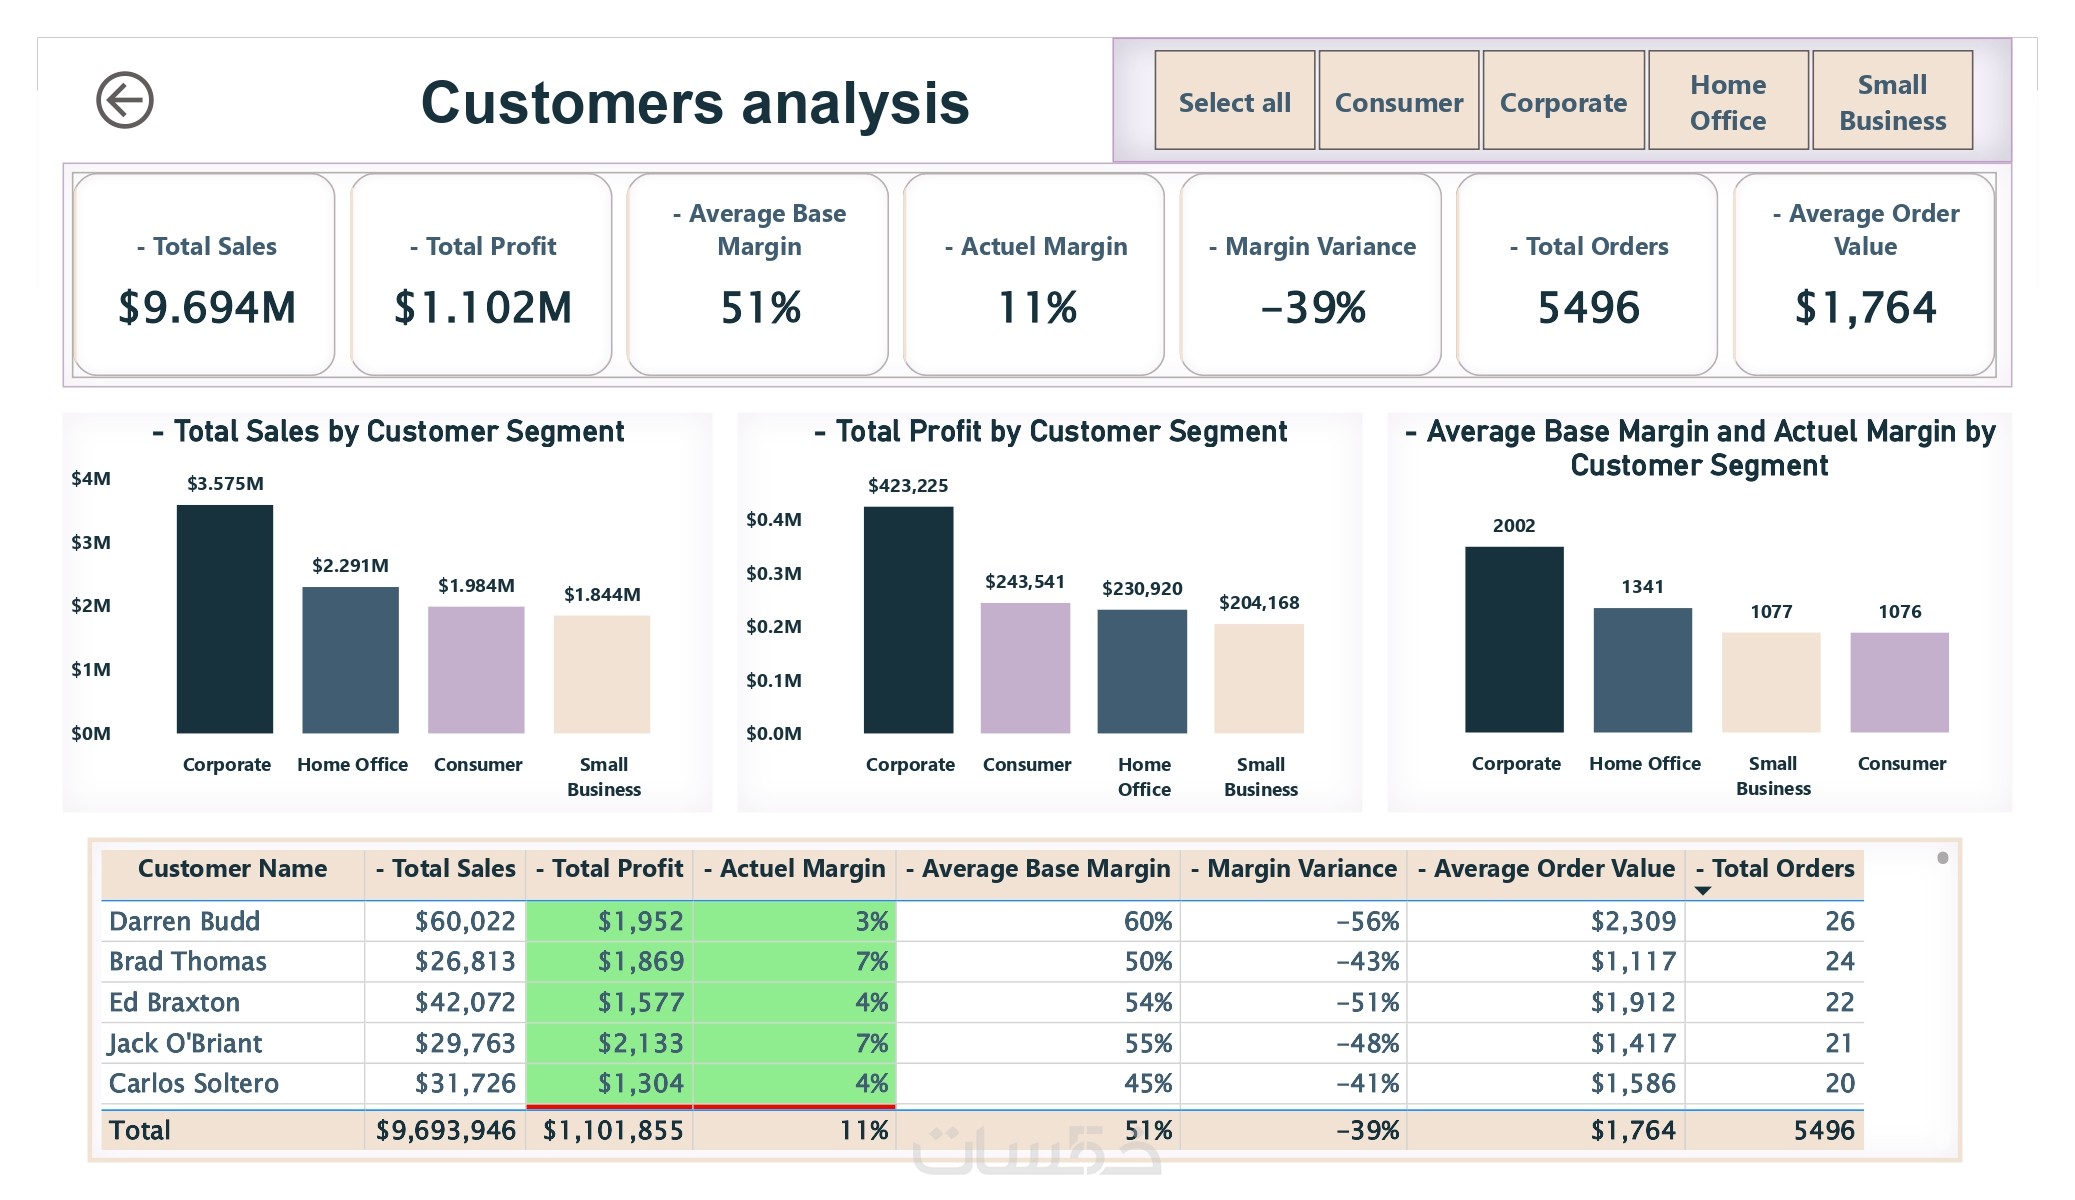Filter by the Consumer segment

[x=1398, y=101]
